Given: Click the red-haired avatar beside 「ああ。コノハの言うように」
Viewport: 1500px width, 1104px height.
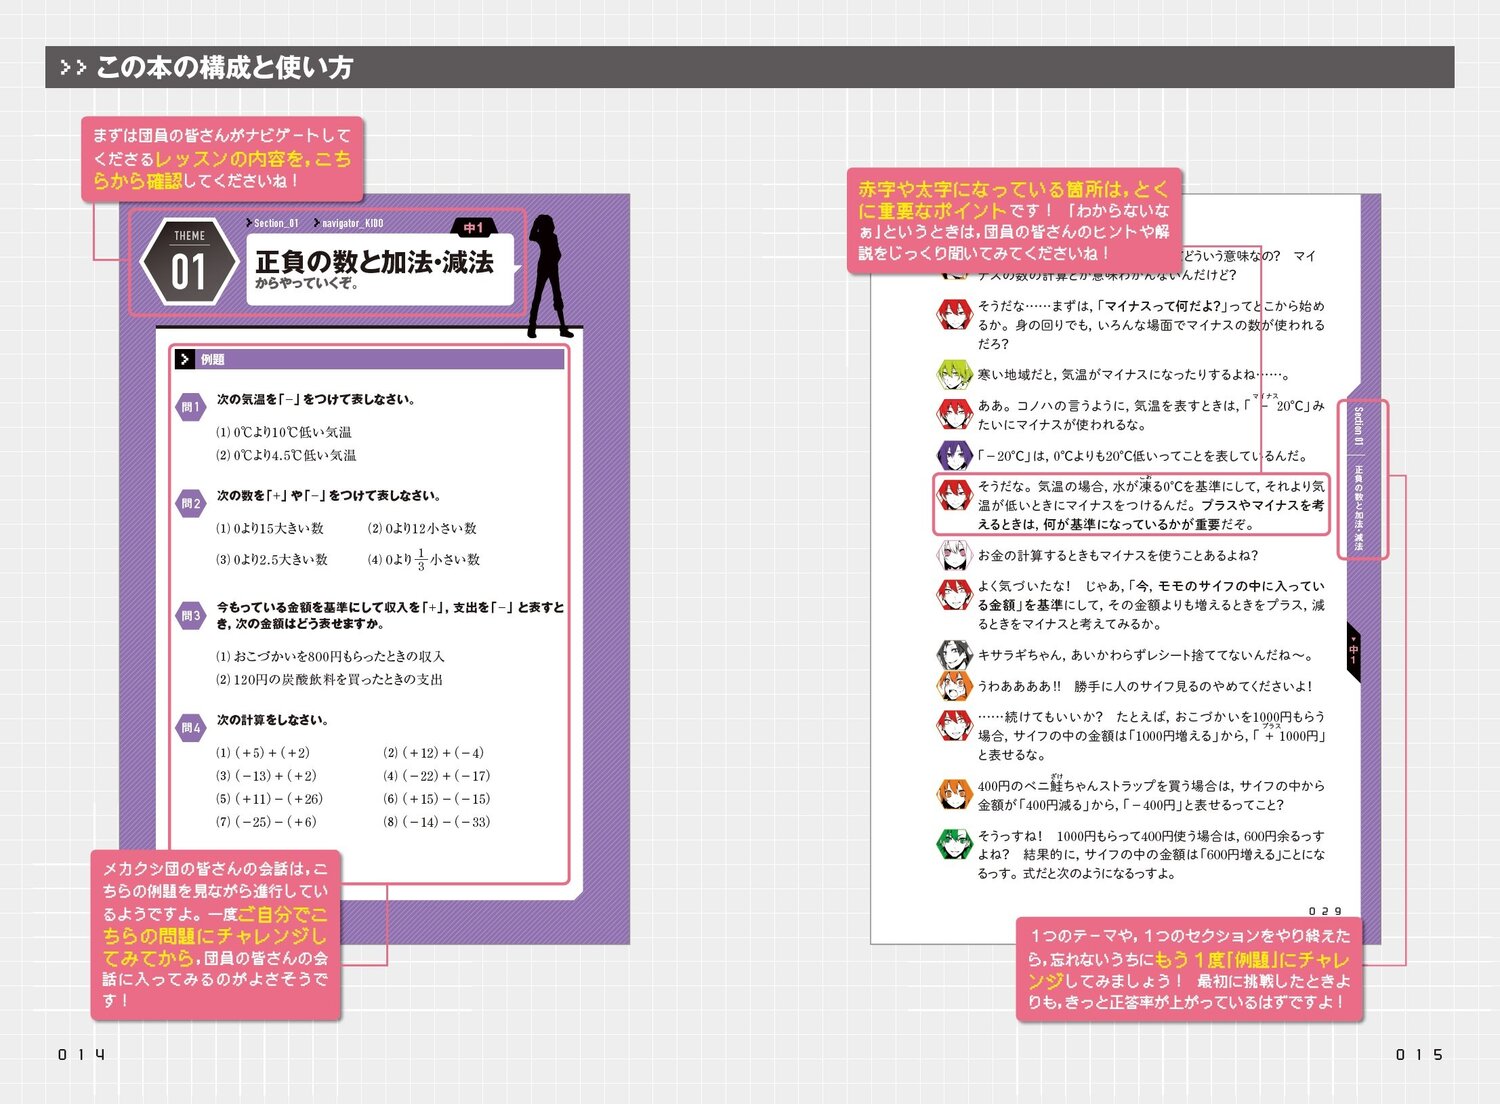Looking at the screenshot, I should (x=954, y=413).
